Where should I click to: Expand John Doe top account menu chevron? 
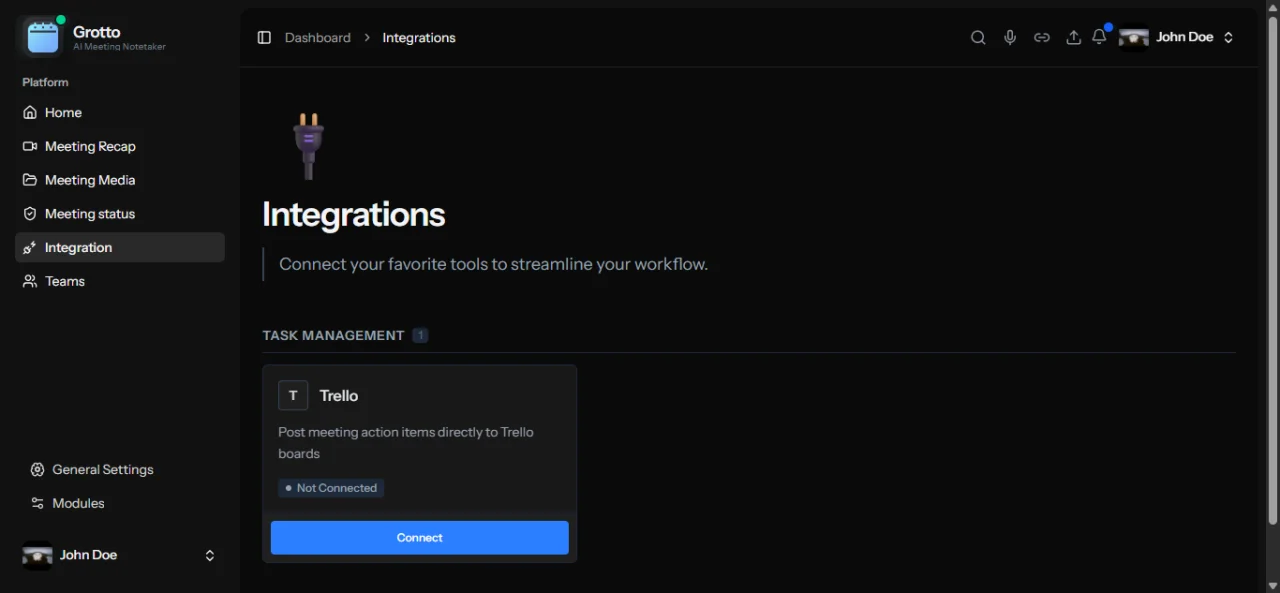coord(1229,37)
